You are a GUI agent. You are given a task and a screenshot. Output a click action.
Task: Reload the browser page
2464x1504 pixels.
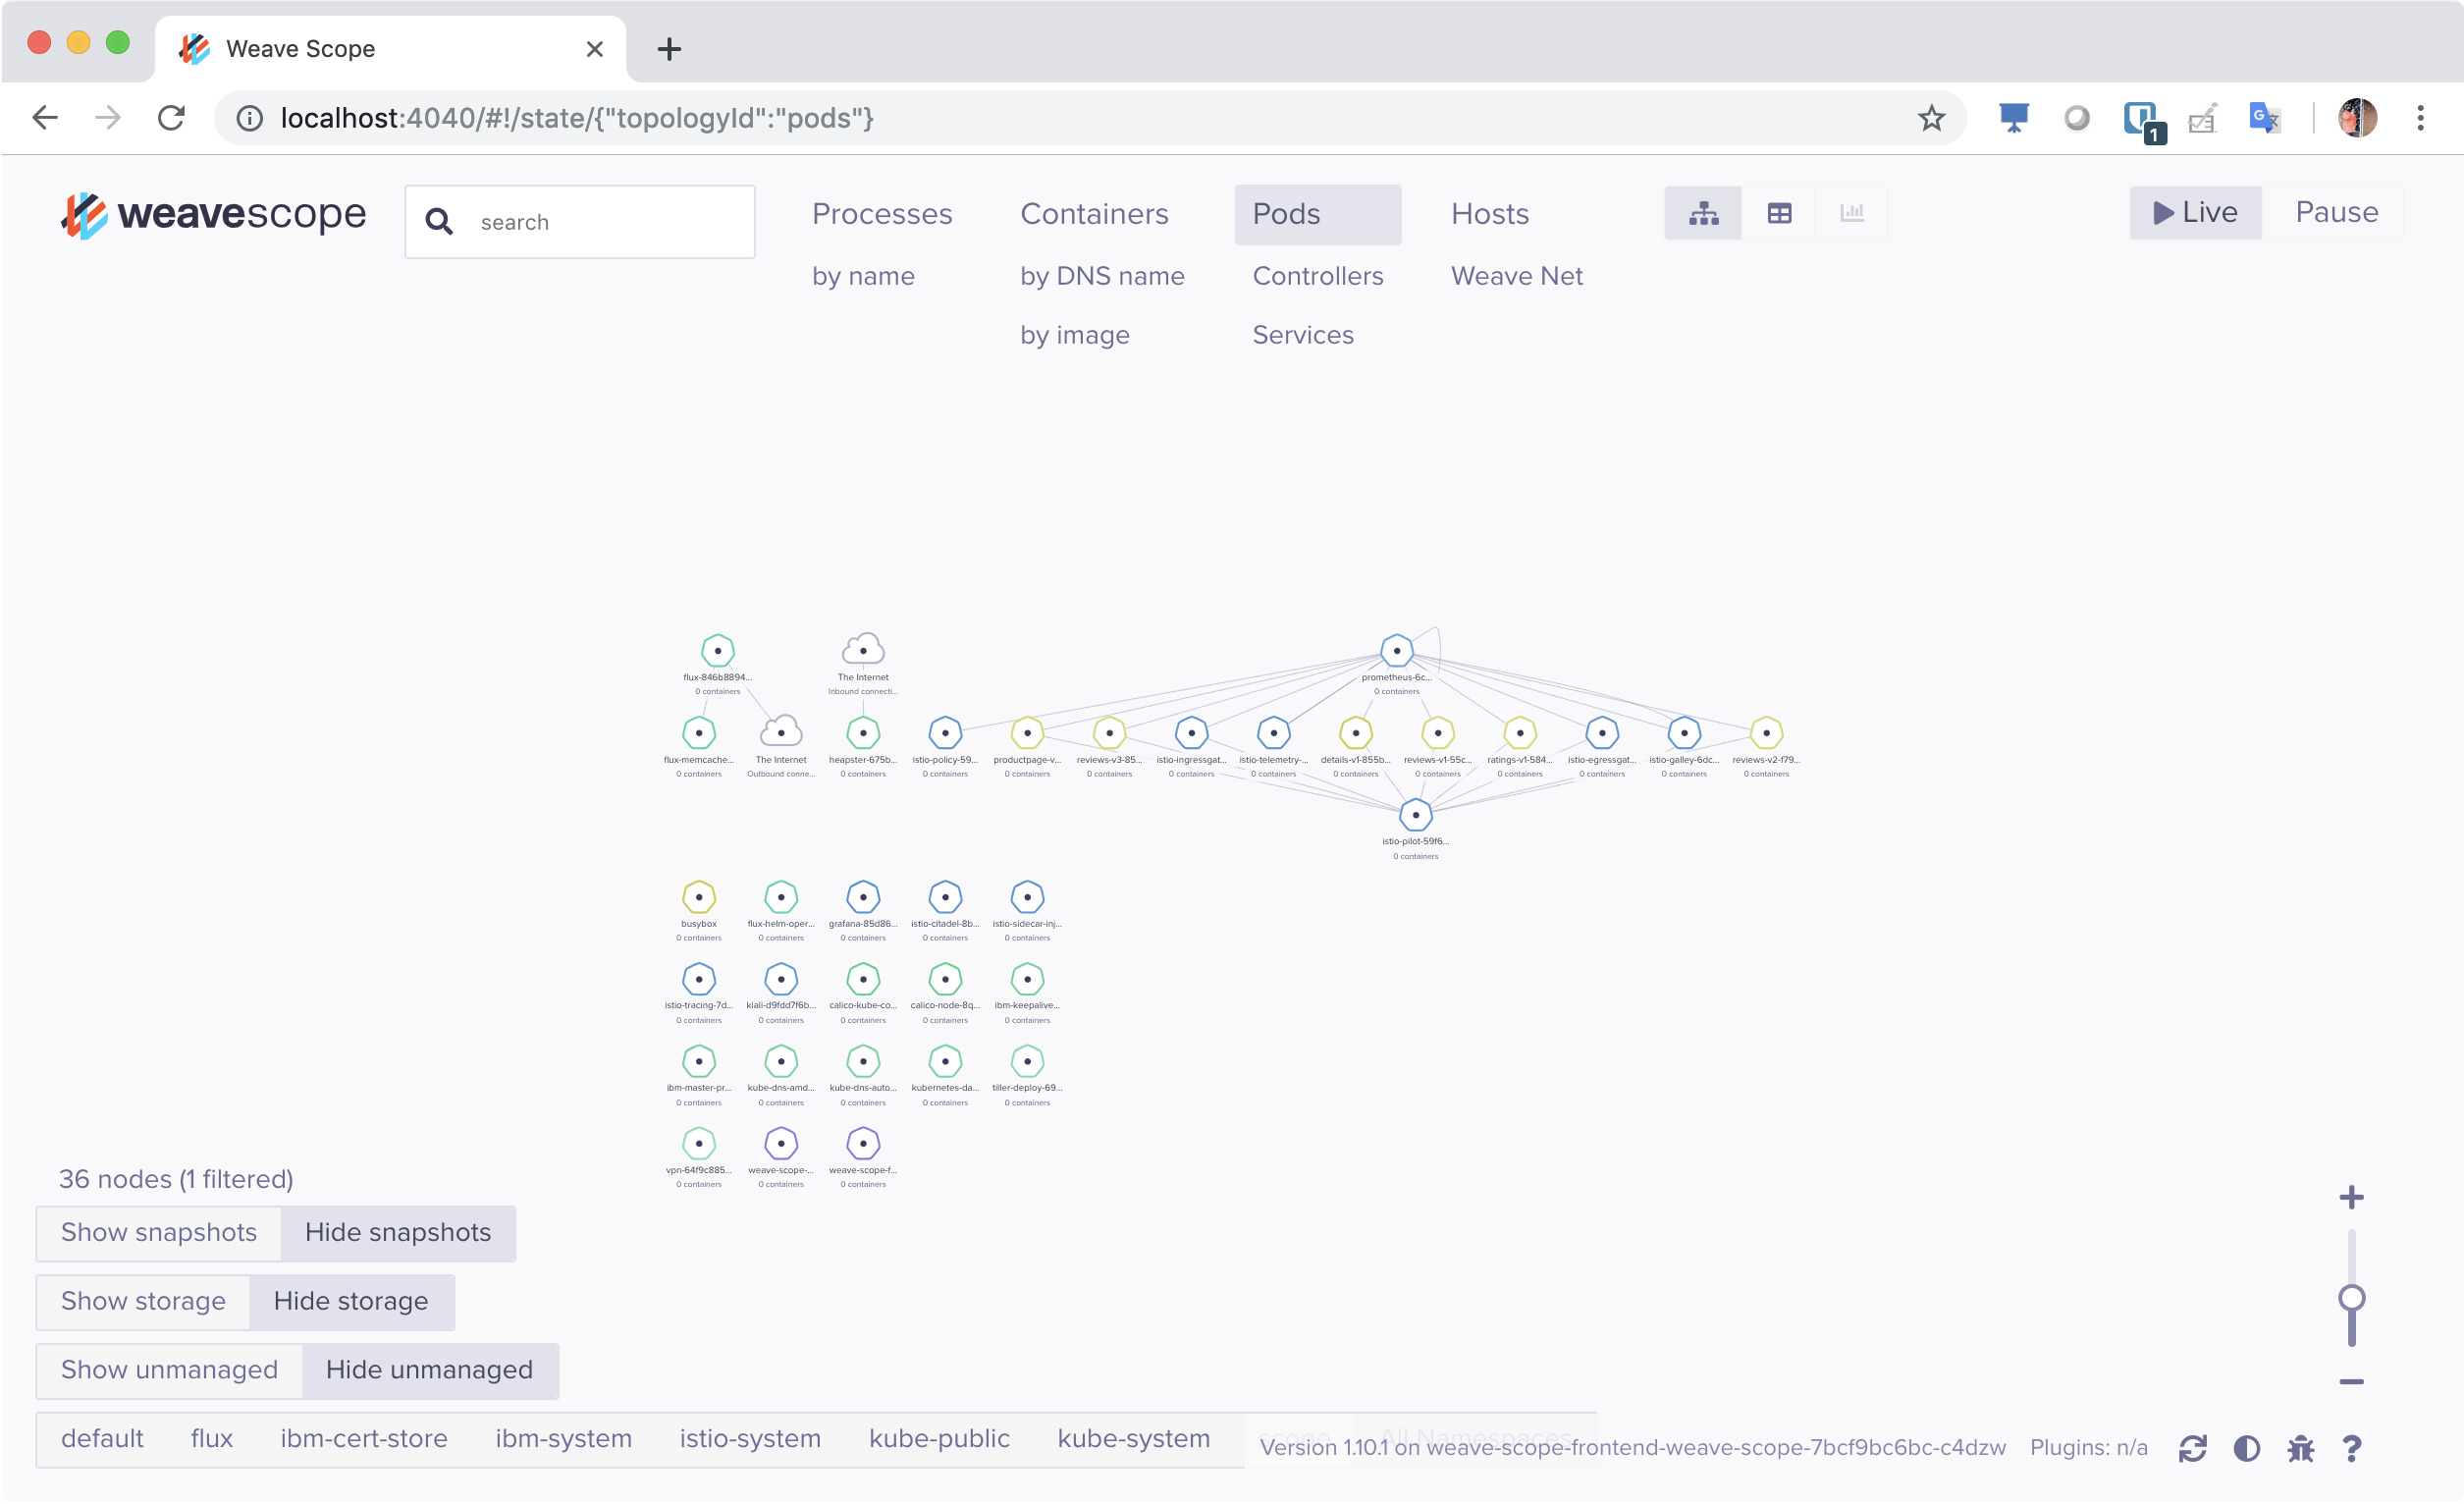172,118
